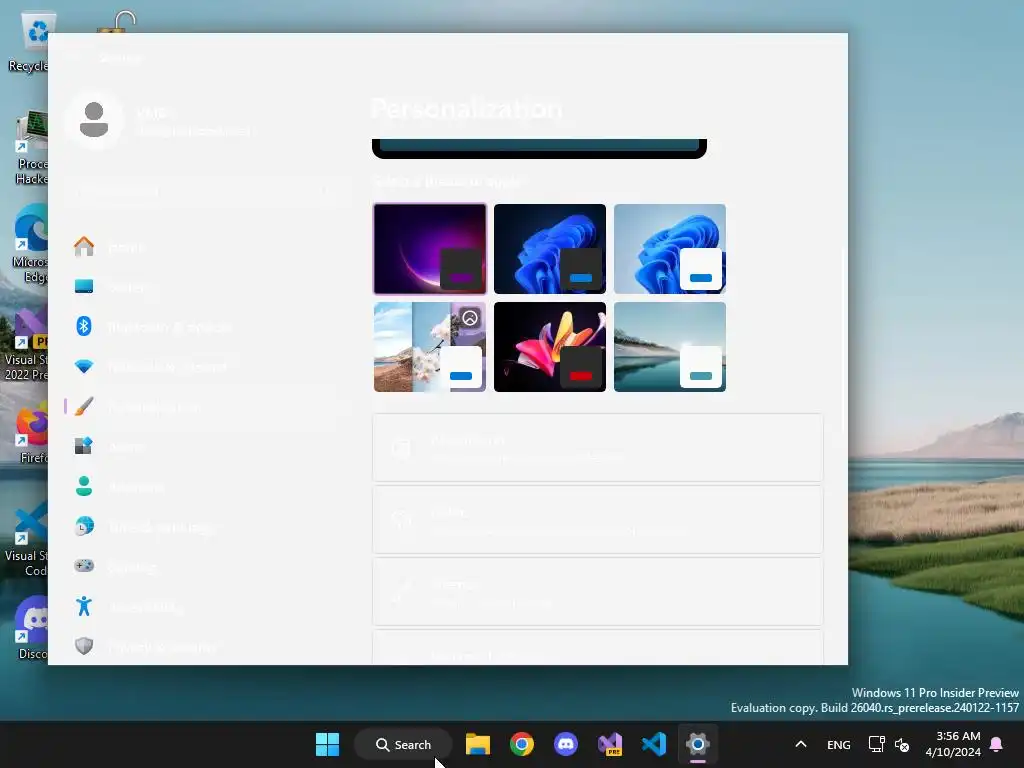Apply the light blue bloom theme
1024x768 pixels.
coord(670,249)
